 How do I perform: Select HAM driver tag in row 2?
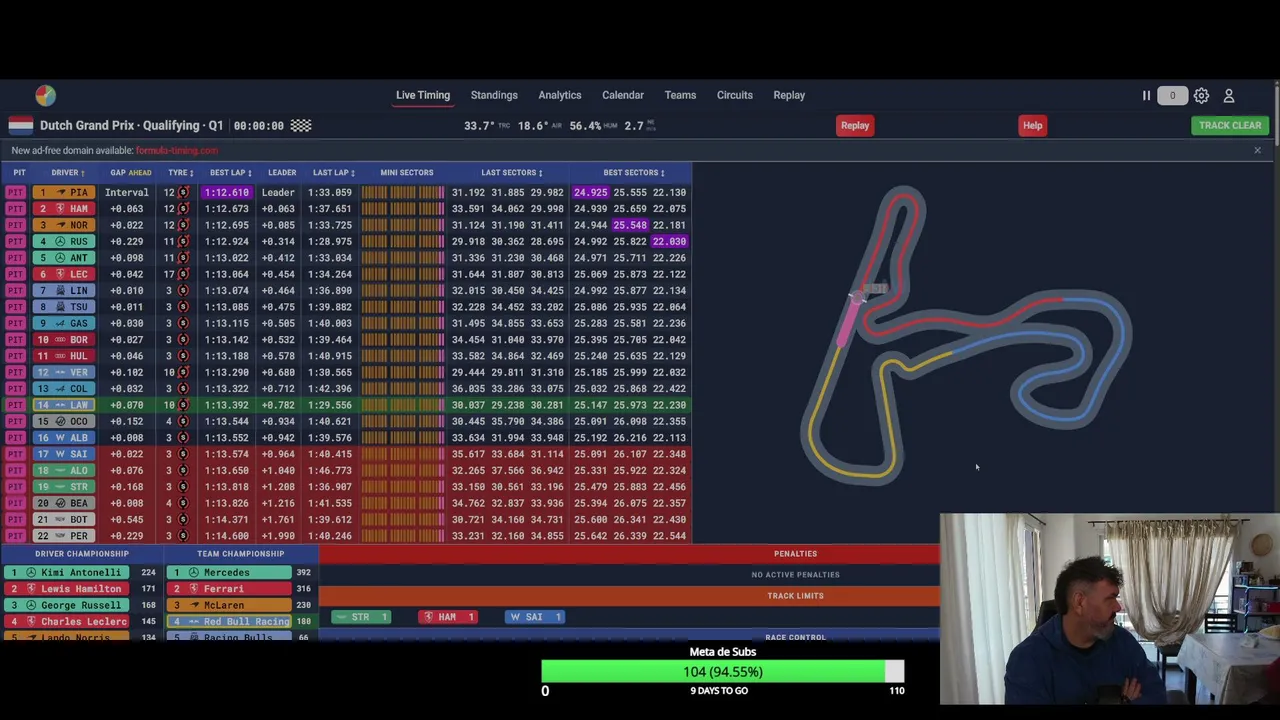[65, 209]
